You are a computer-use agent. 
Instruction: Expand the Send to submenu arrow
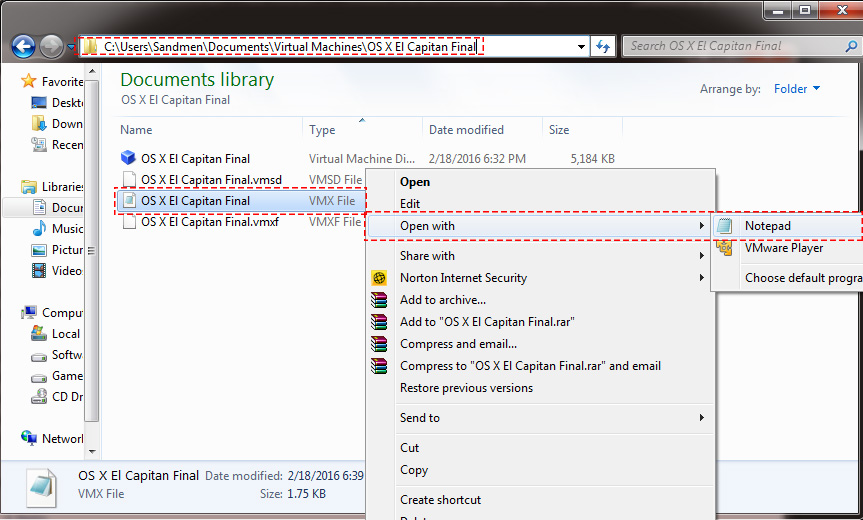701,418
